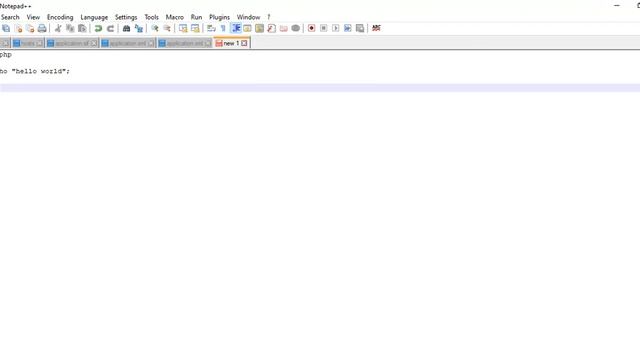This screenshot has height=360, width=640.
Task: Toggle the highlighted Indent Guide icon
Action: pyautogui.click(x=236, y=28)
